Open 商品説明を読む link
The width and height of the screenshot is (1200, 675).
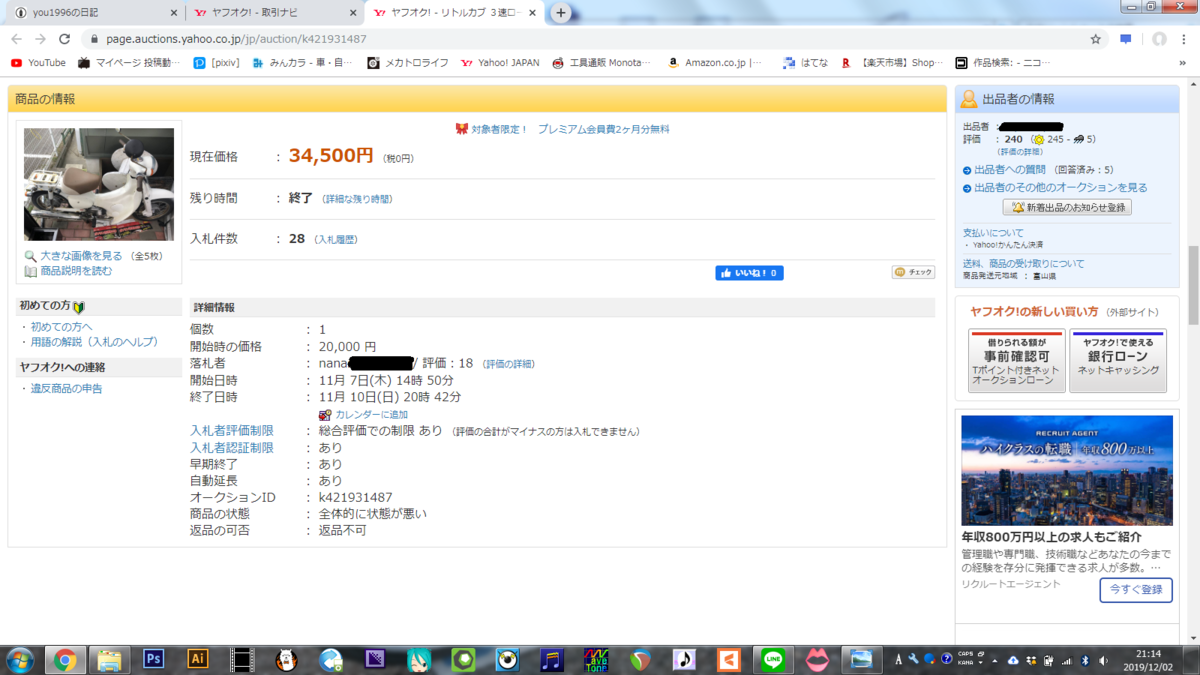point(76,271)
